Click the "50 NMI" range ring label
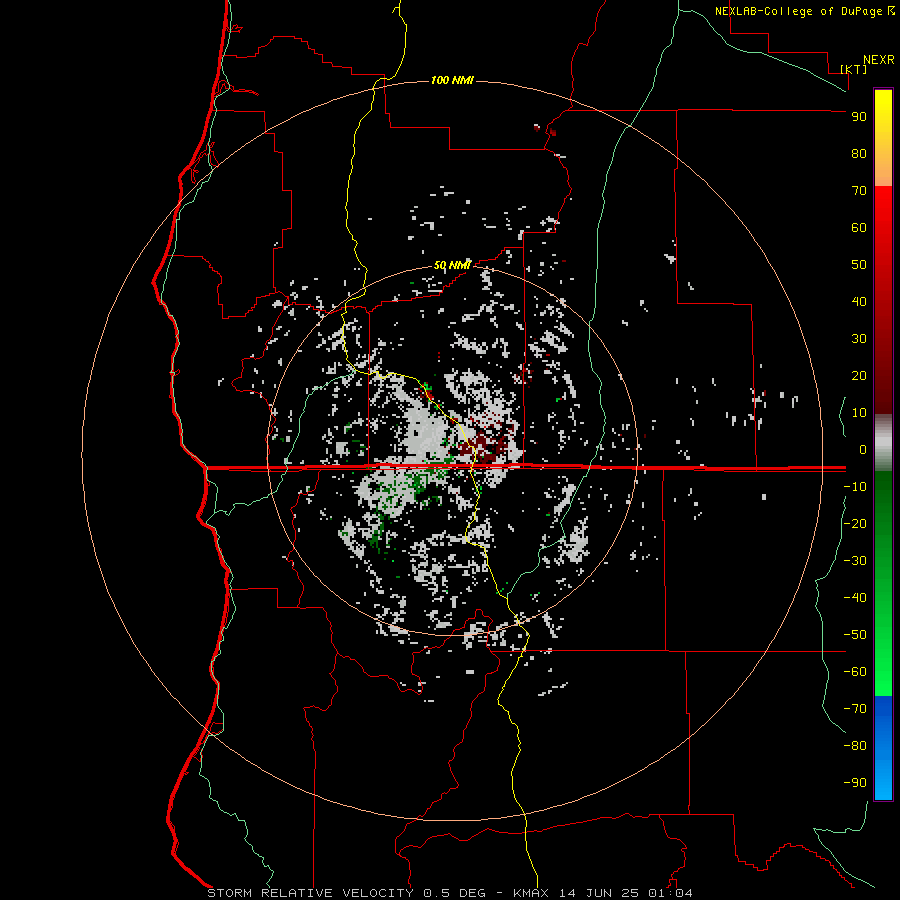The width and height of the screenshot is (900, 900). pos(452,265)
